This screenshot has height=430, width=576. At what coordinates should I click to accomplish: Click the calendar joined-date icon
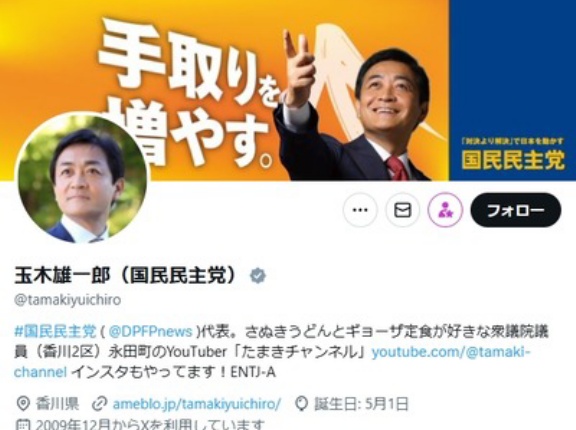pyautogui.click(x=23, y=425)
